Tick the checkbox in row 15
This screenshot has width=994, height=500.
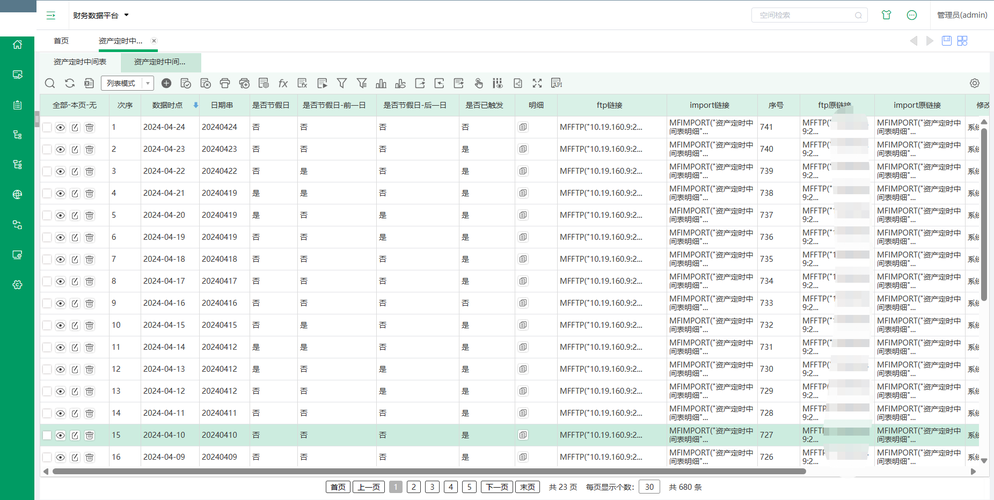coord(47,435)
